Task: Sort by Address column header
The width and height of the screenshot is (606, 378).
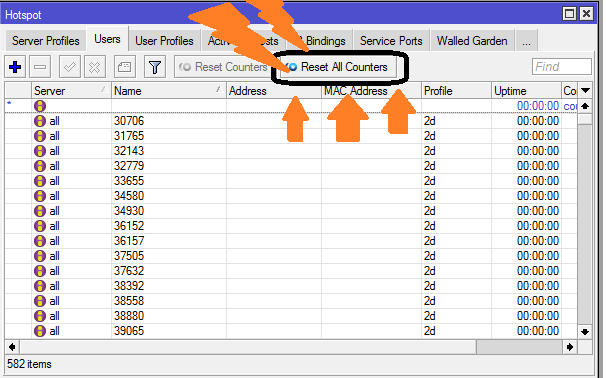Action: pyautogui.click(x=274, y=91)
